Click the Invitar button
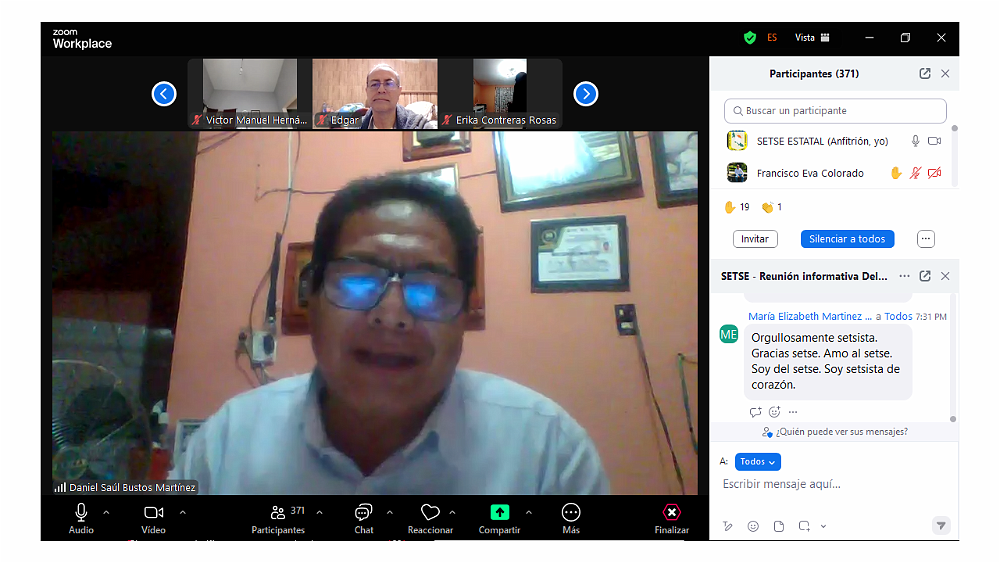The image size is (1000, 563). [755, 239]
